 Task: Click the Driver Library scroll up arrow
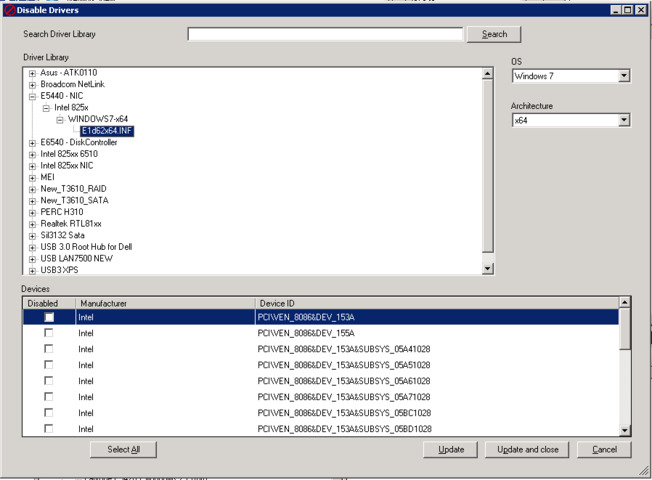(488, 74)
